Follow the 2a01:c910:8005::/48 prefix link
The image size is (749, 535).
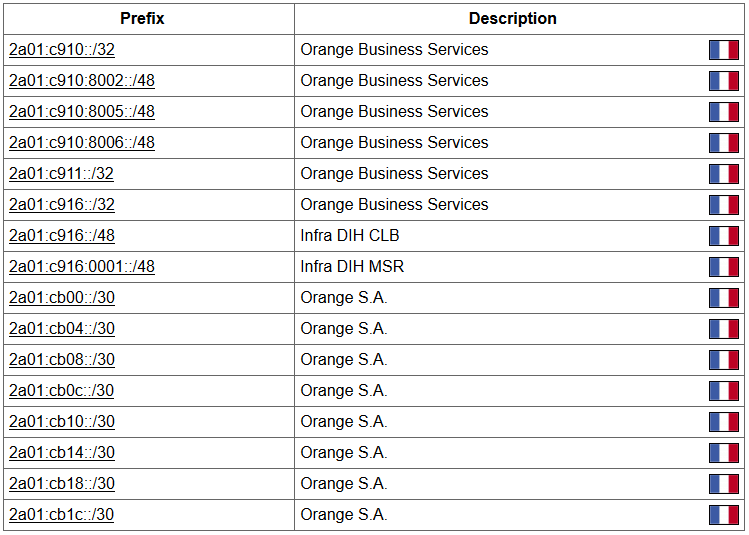coord(82,112)
